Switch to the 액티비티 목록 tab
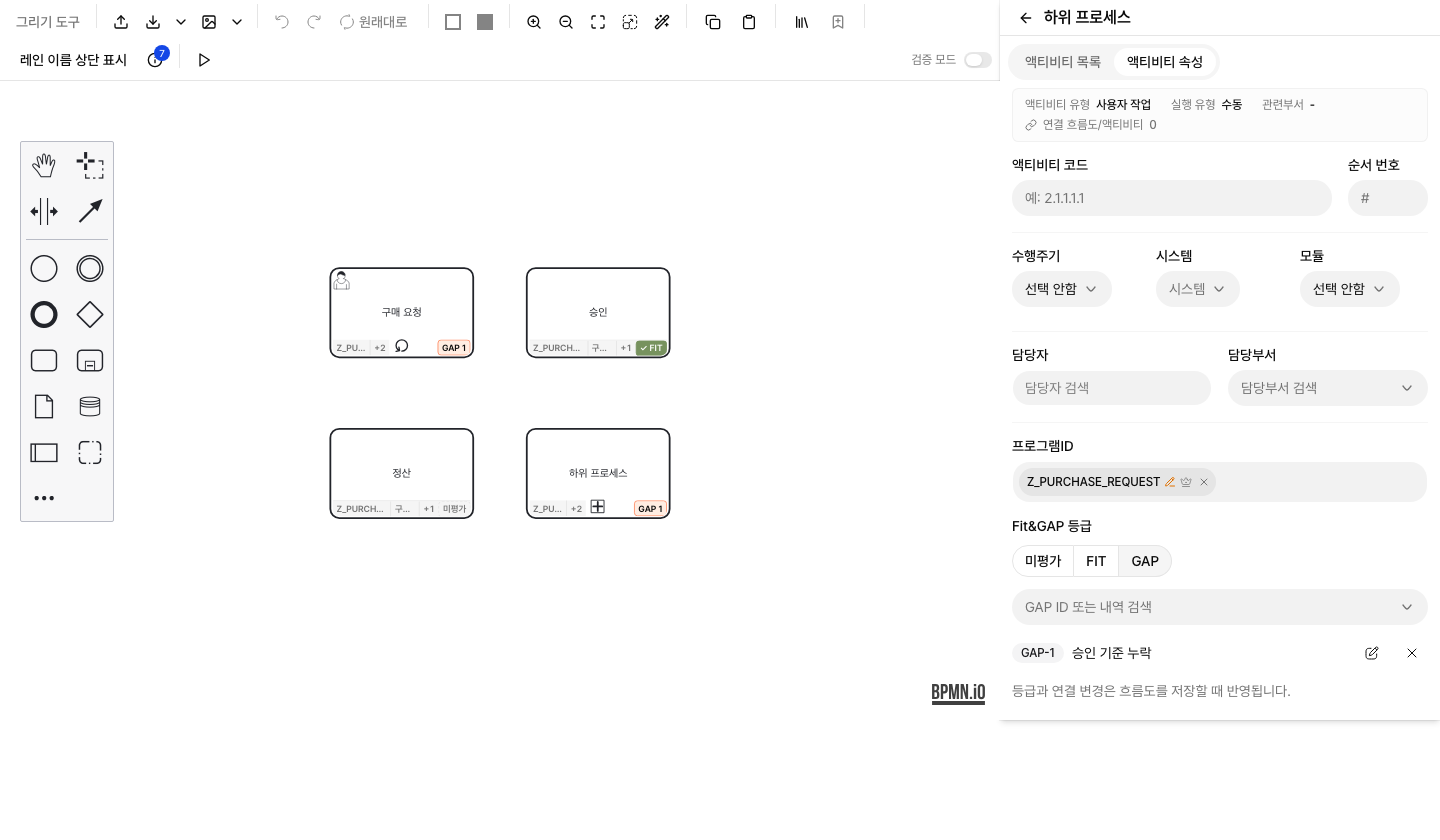 [x=1063, y=62]
